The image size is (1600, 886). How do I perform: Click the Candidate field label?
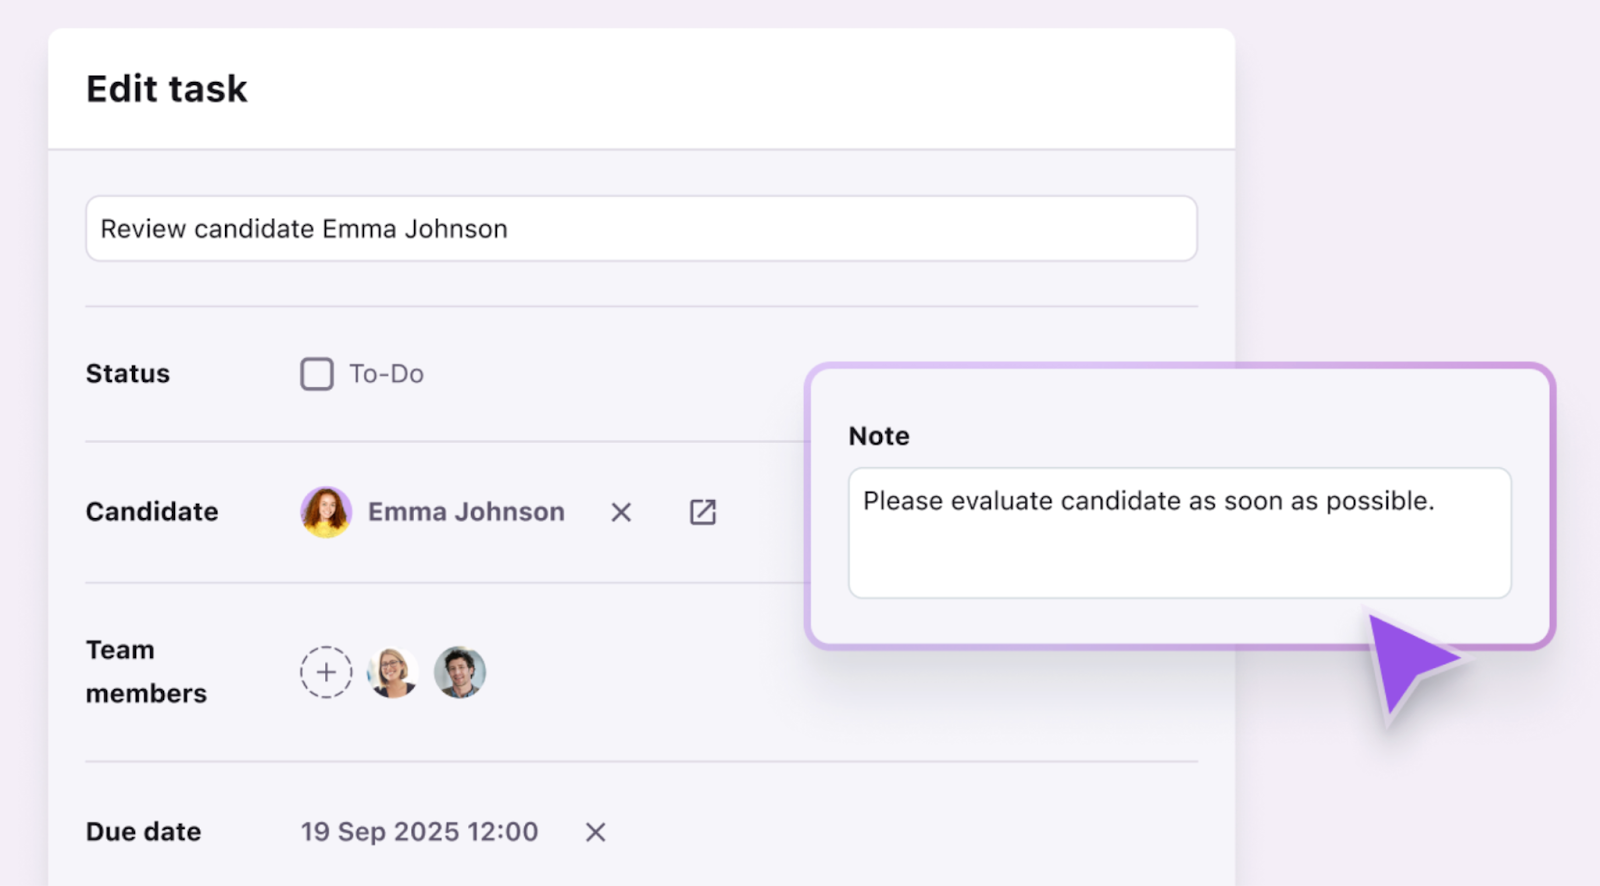pos(152,512)
